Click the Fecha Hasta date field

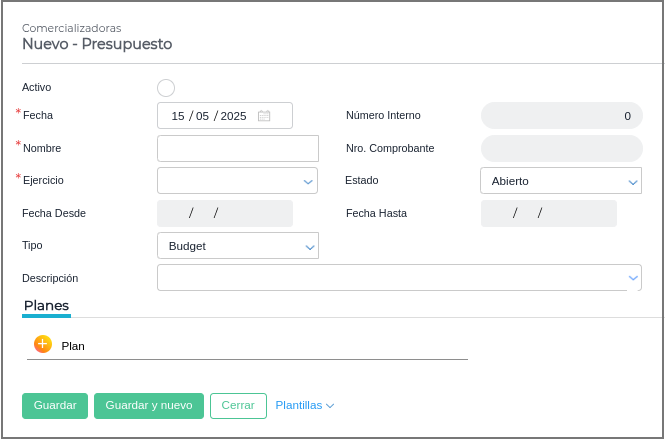[548, 213]
